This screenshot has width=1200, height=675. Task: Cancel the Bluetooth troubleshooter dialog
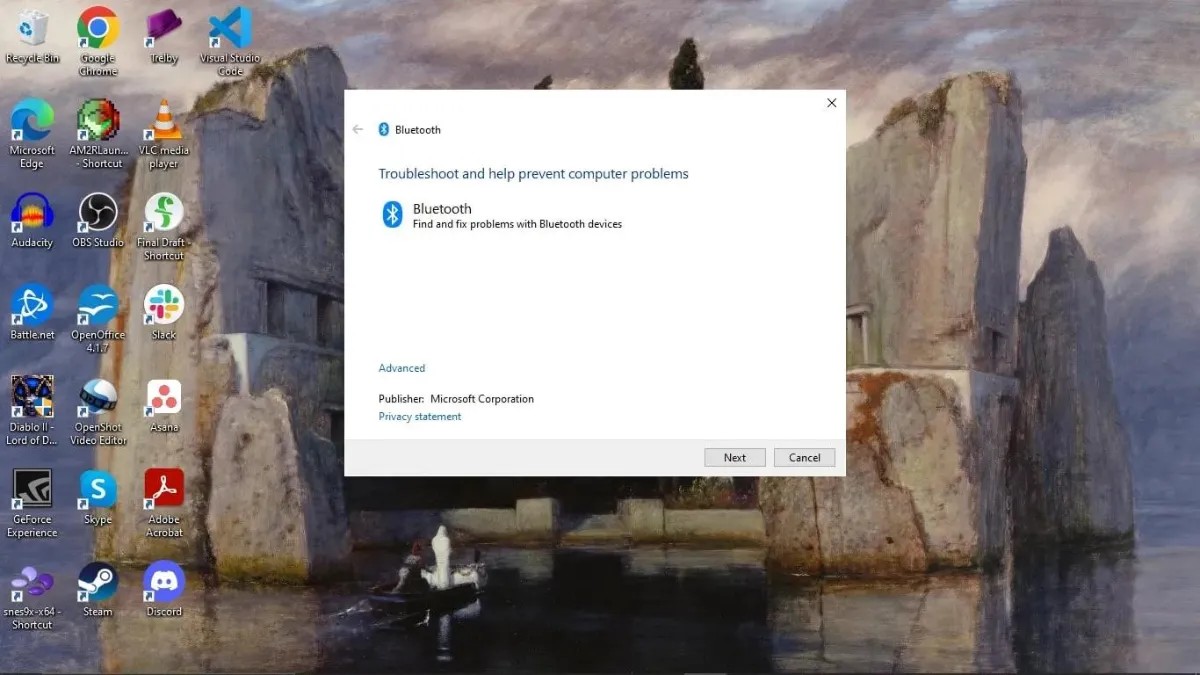point(804,457)
